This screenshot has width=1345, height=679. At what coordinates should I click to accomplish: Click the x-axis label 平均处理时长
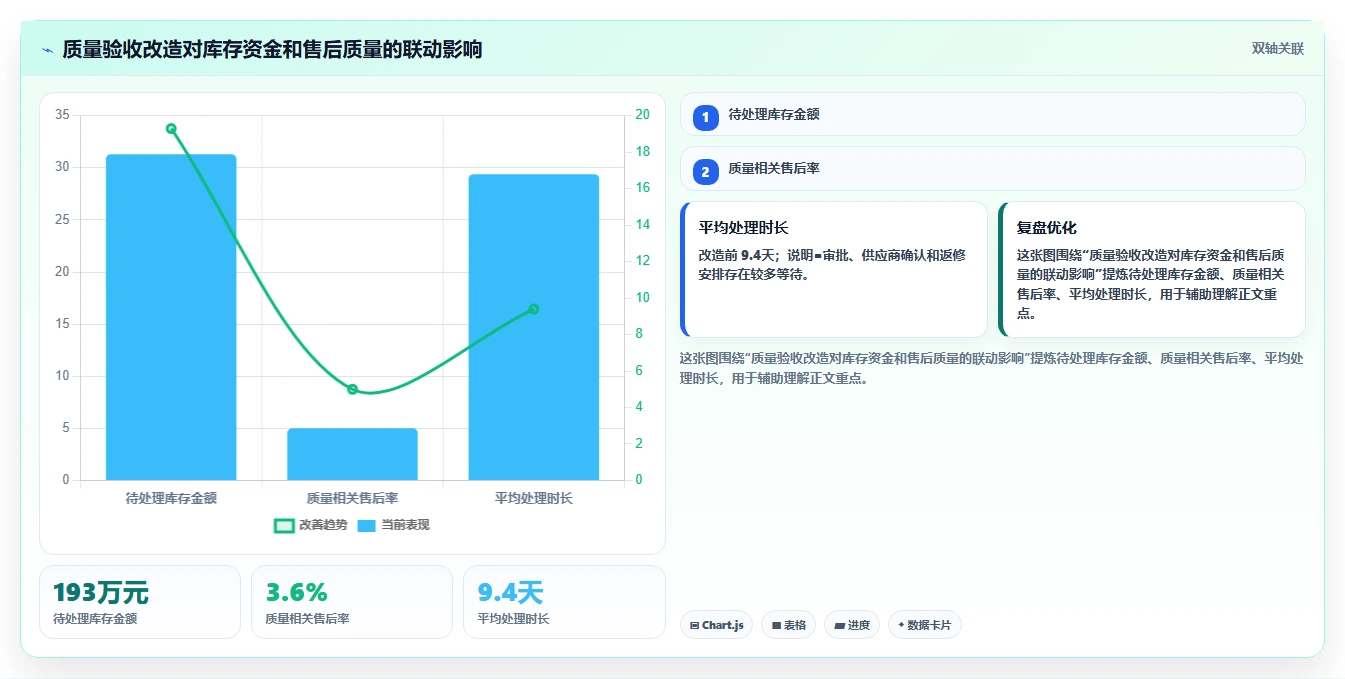tap(533, 497)
